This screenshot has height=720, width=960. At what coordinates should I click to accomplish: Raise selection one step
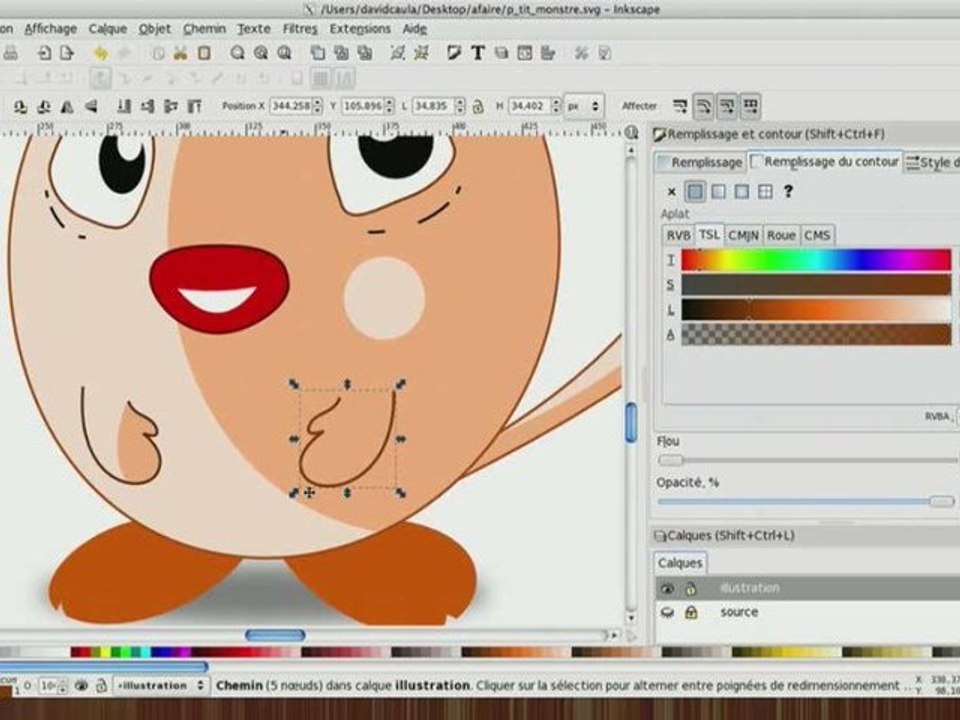(x=171, y=107)
